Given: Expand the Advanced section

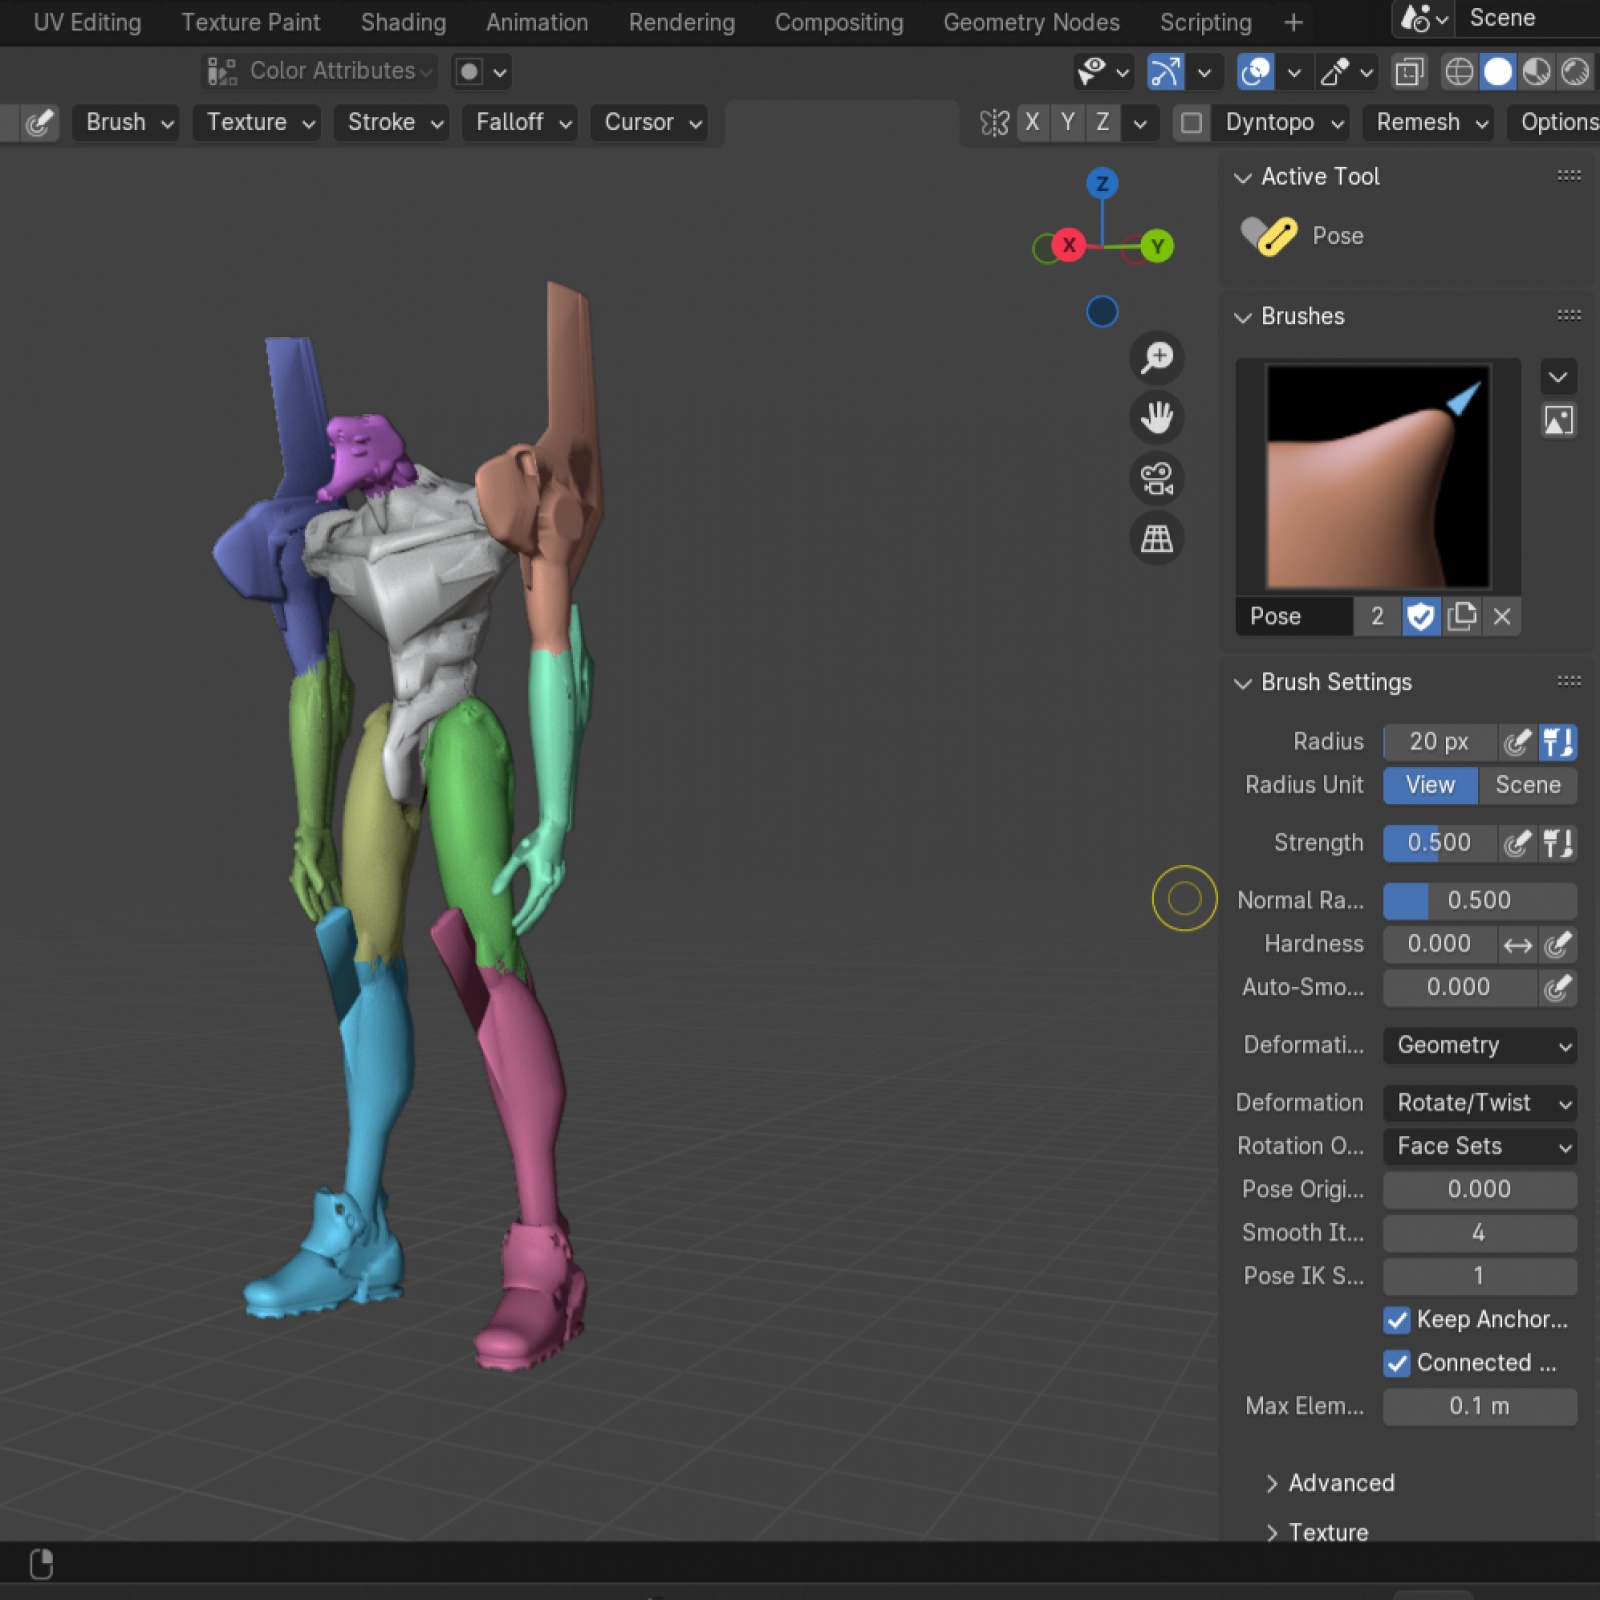Looking at the screenshot, I should [x=1340, y=1483].
